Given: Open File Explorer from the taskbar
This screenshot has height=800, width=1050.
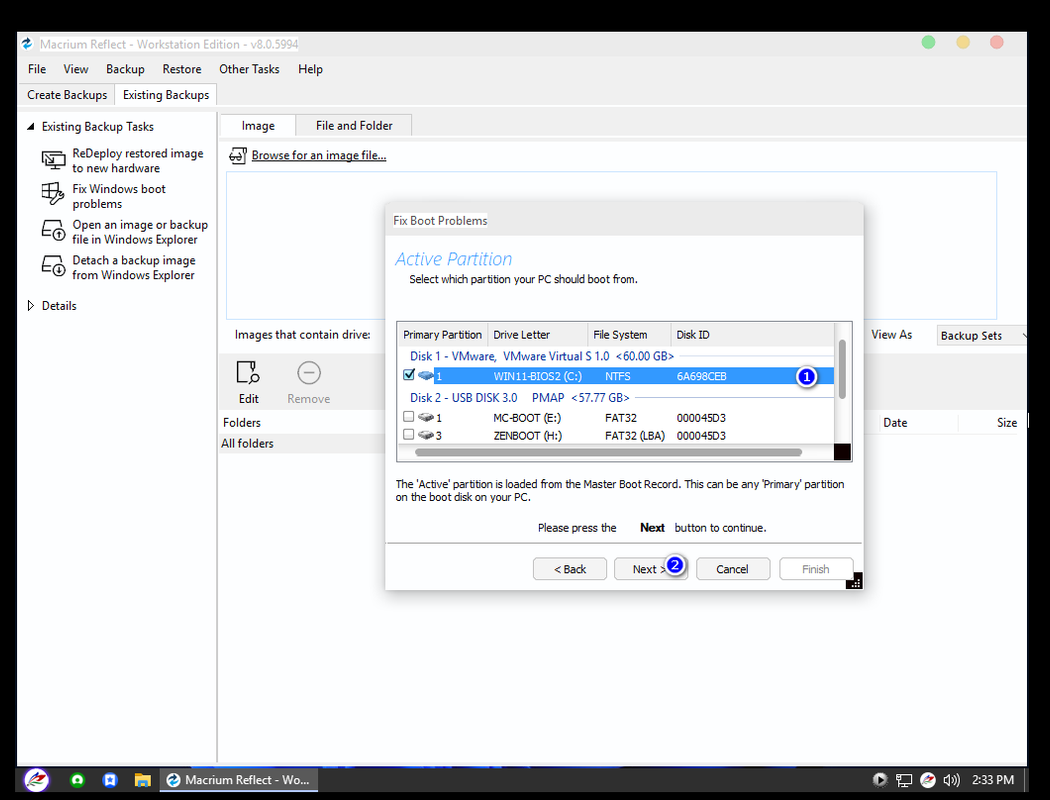Looking at the screenshot, I should point(142,780).
